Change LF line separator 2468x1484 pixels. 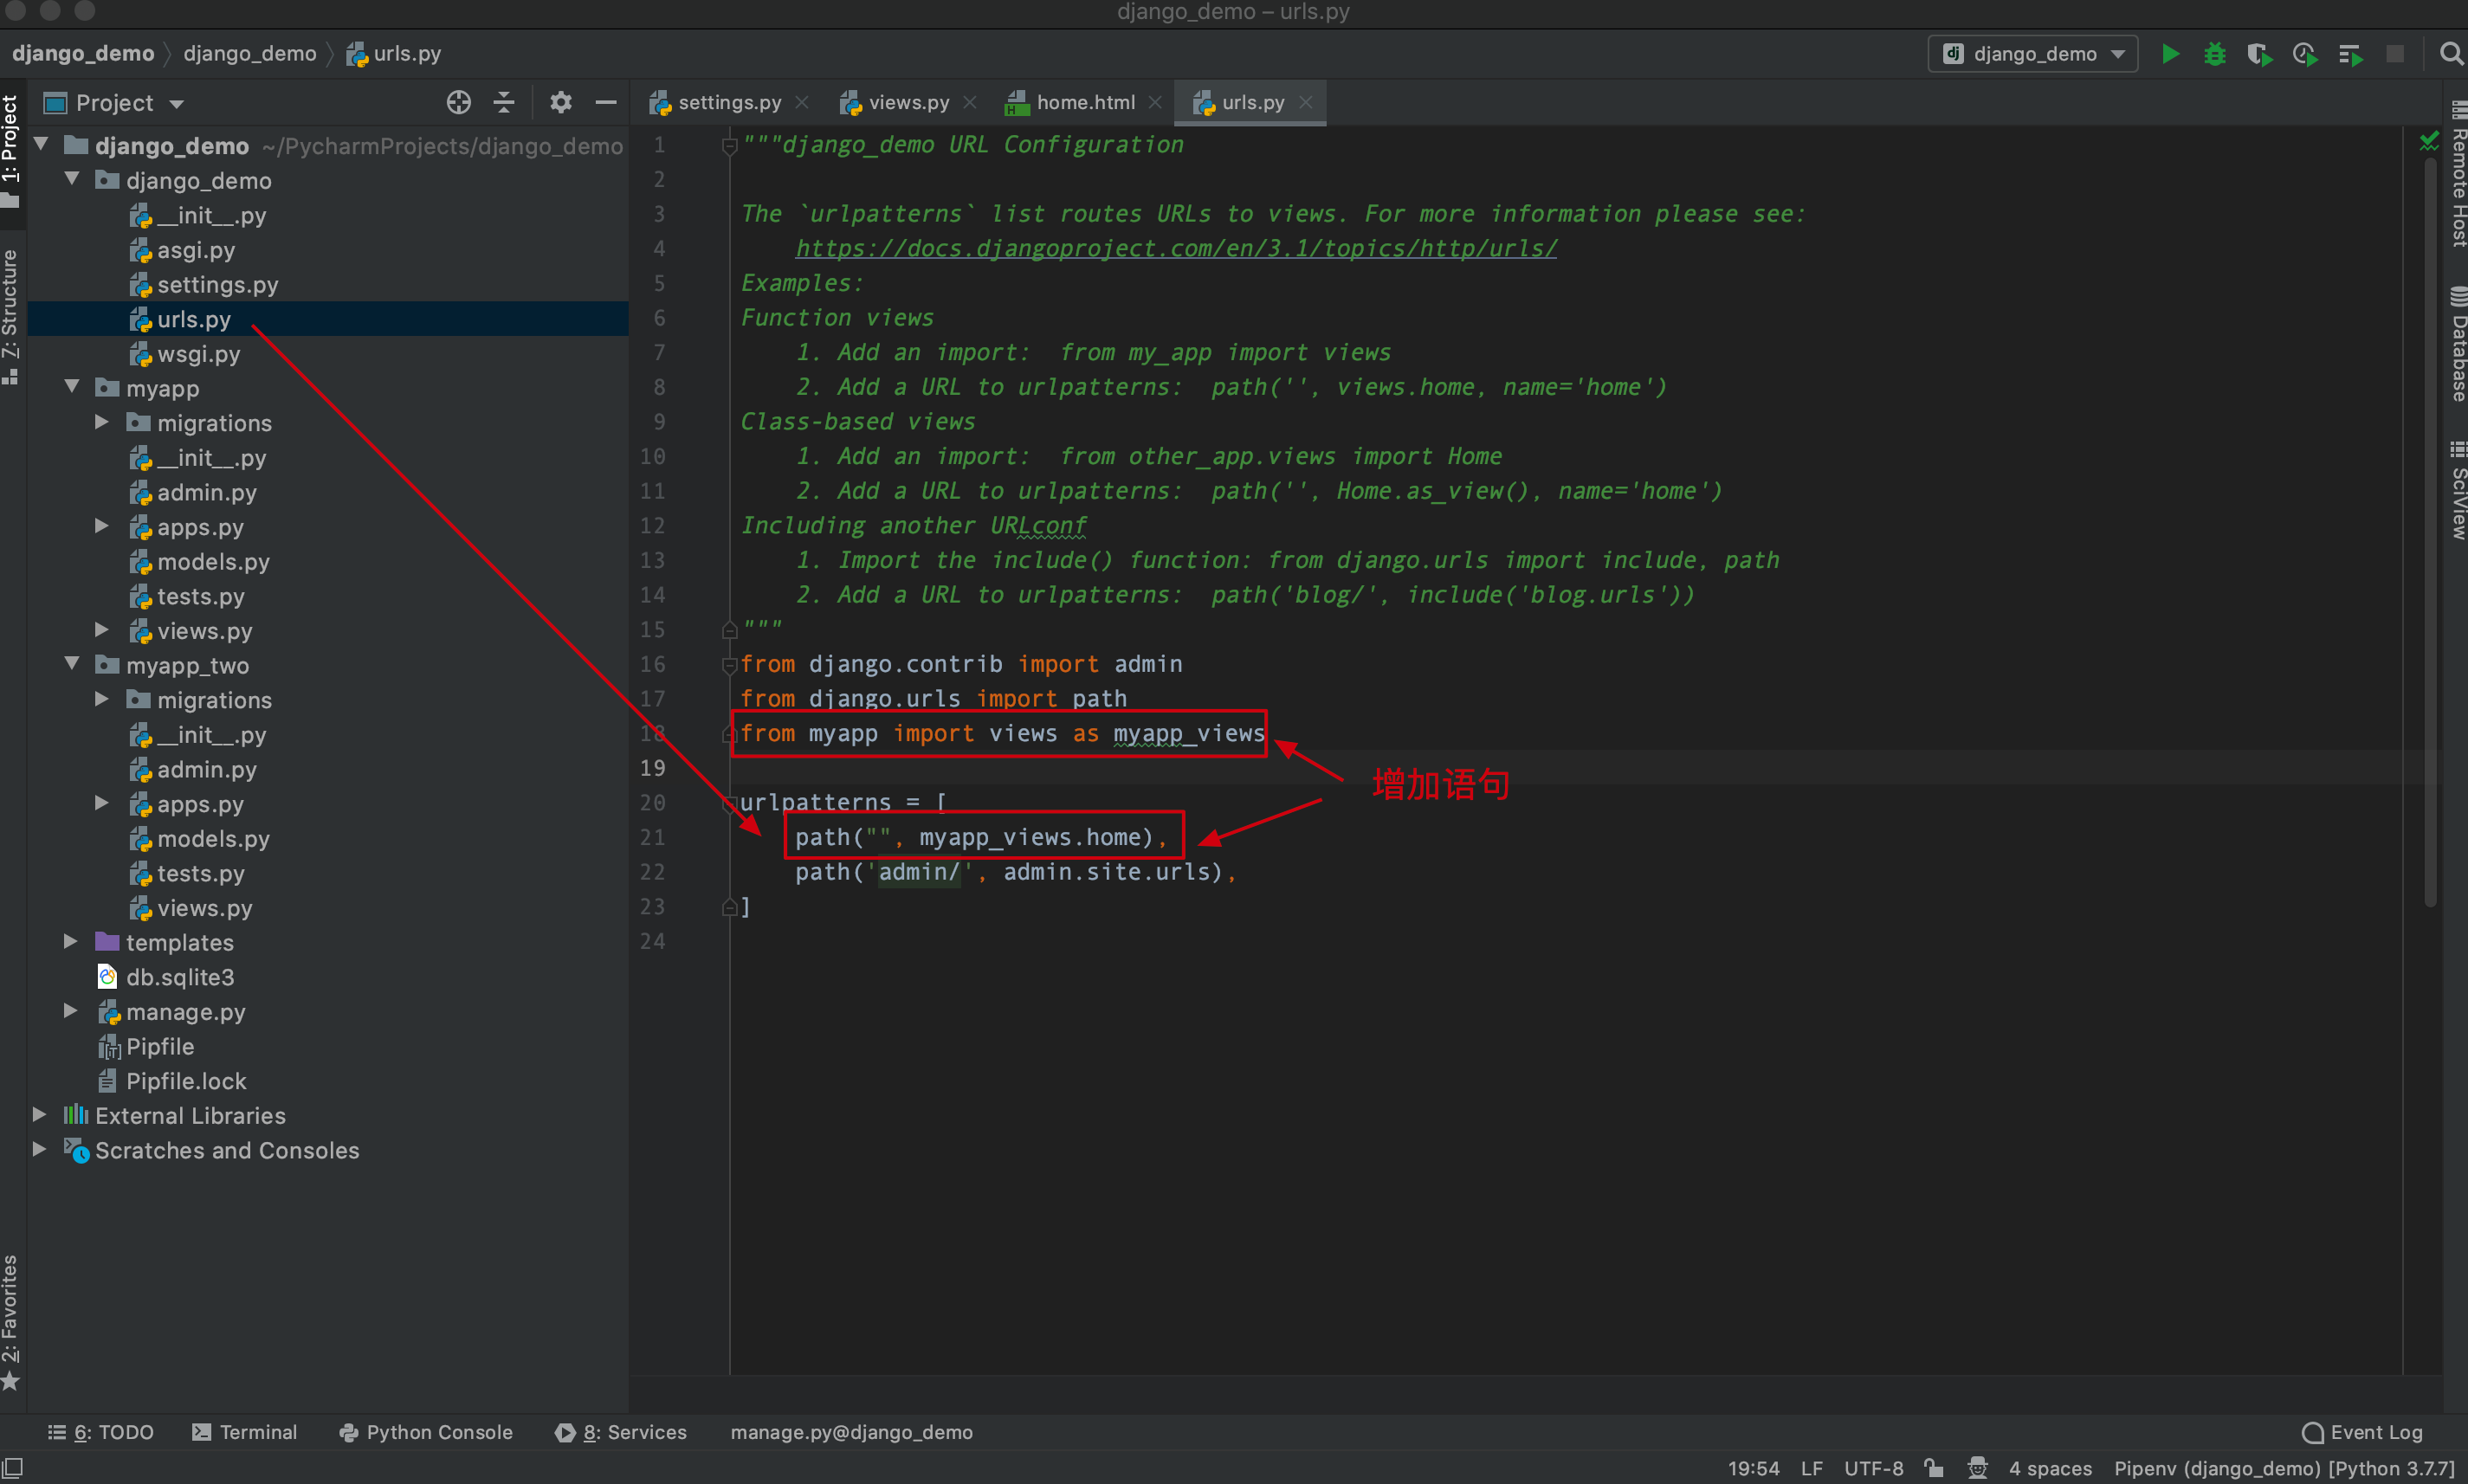tap(1811, 1468)
